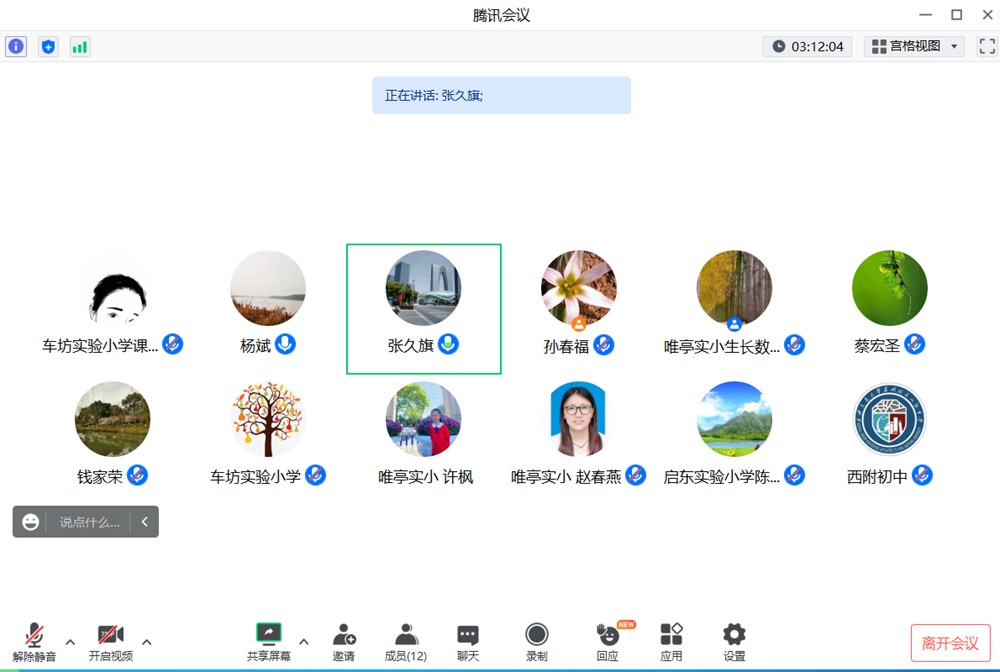Click 西附初中's muted microphone icon

tap(922, 475)
